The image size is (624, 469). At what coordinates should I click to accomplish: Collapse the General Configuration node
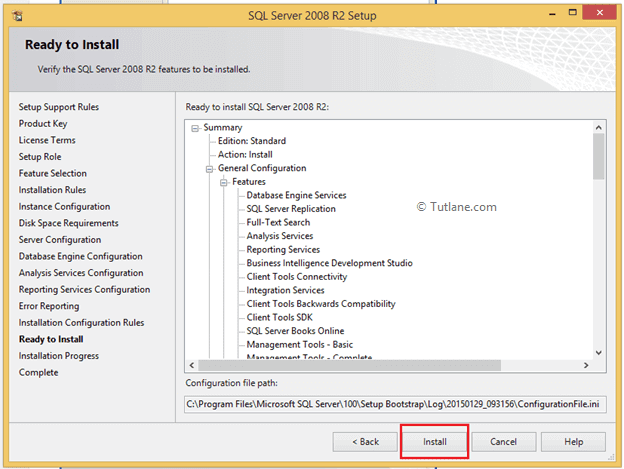click(x=209, y=169)
